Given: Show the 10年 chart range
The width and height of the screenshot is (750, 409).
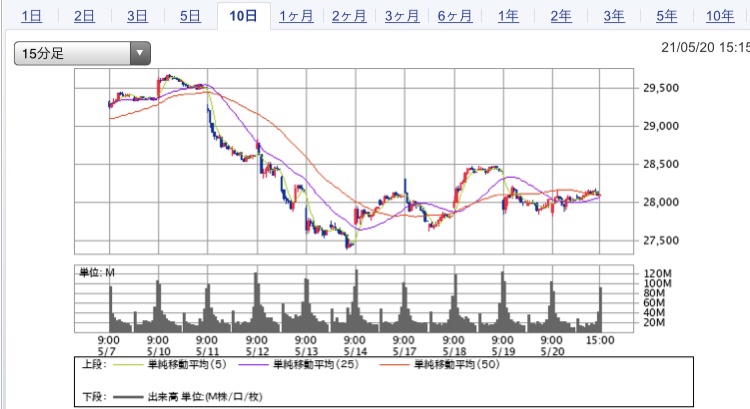Looking at the screenshot, I should click(720, 16).
